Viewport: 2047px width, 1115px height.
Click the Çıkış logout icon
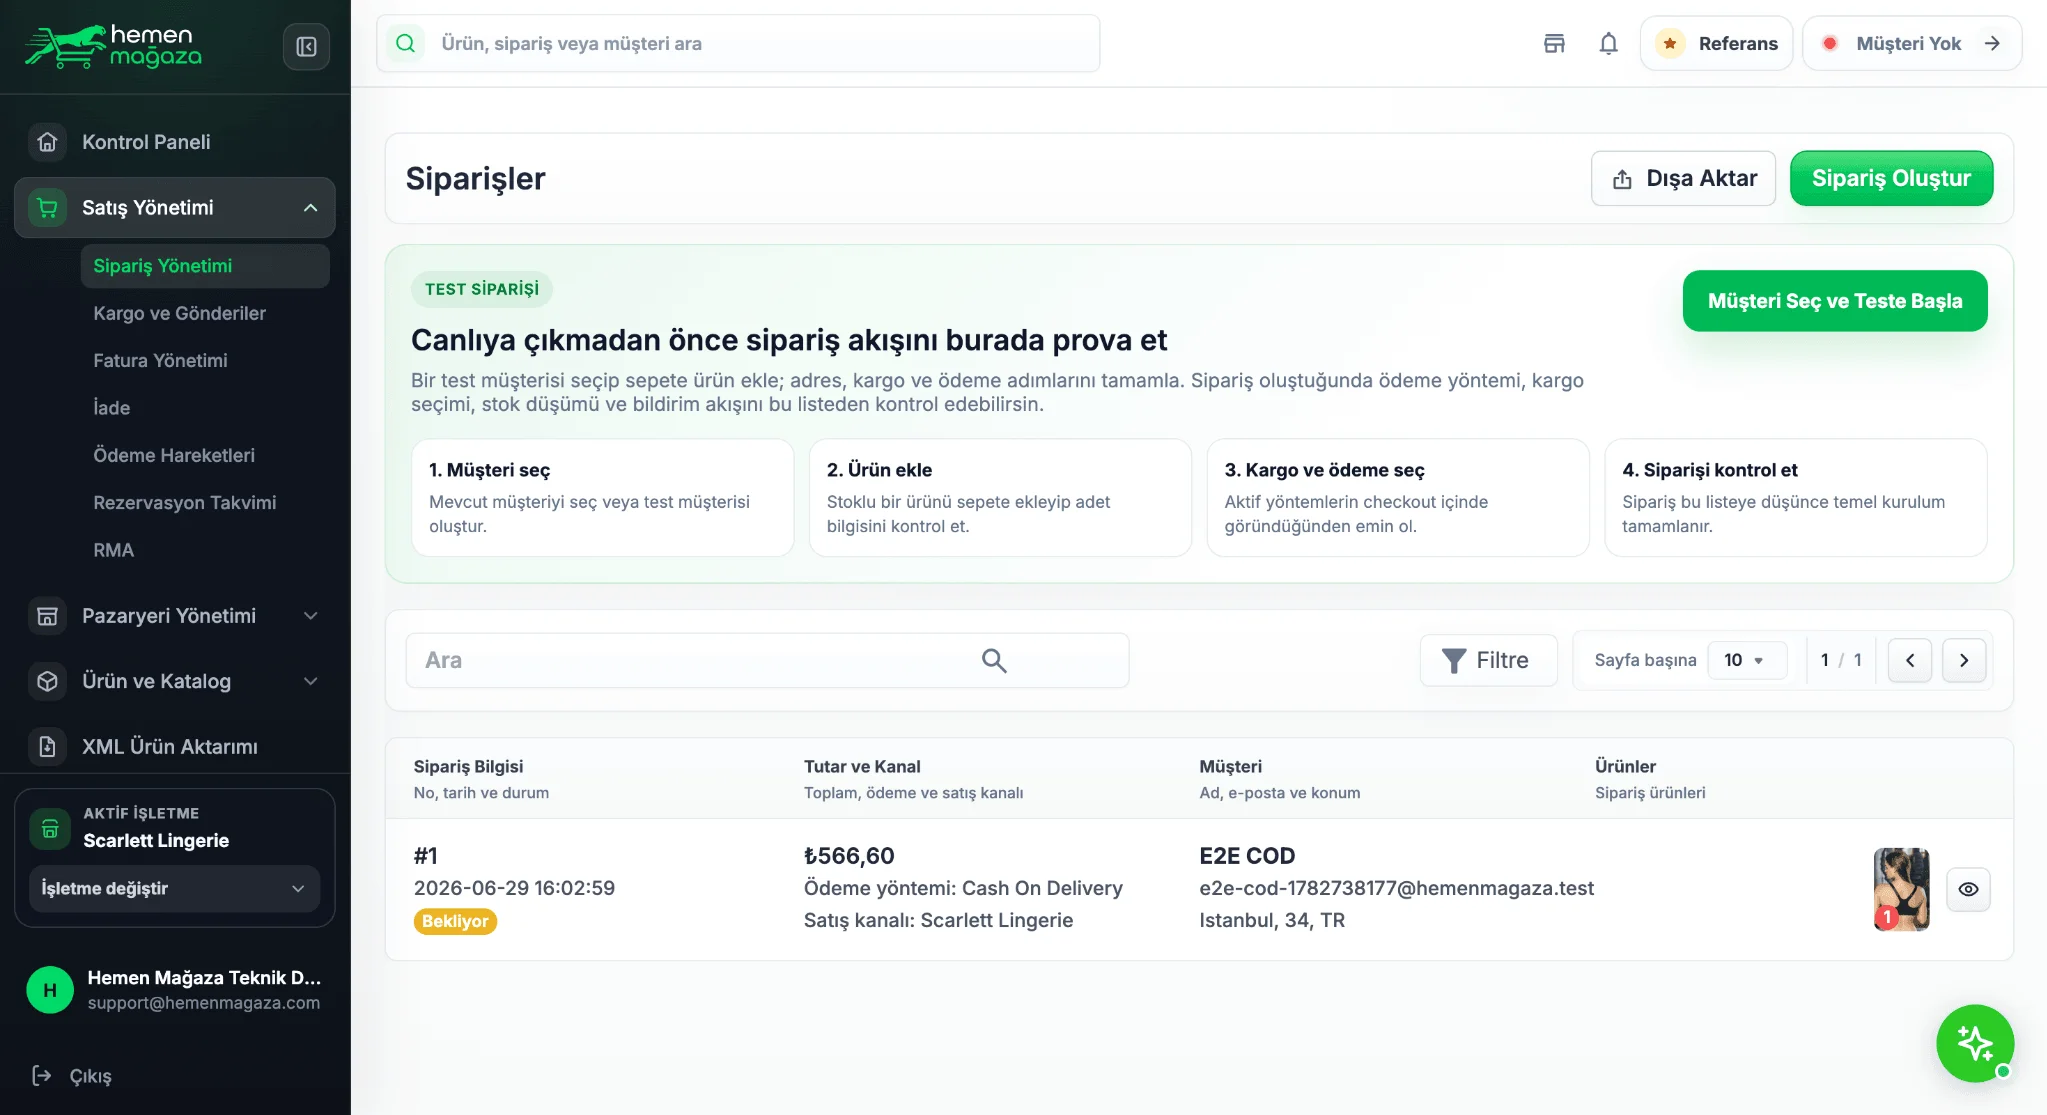pos(42,1076)
